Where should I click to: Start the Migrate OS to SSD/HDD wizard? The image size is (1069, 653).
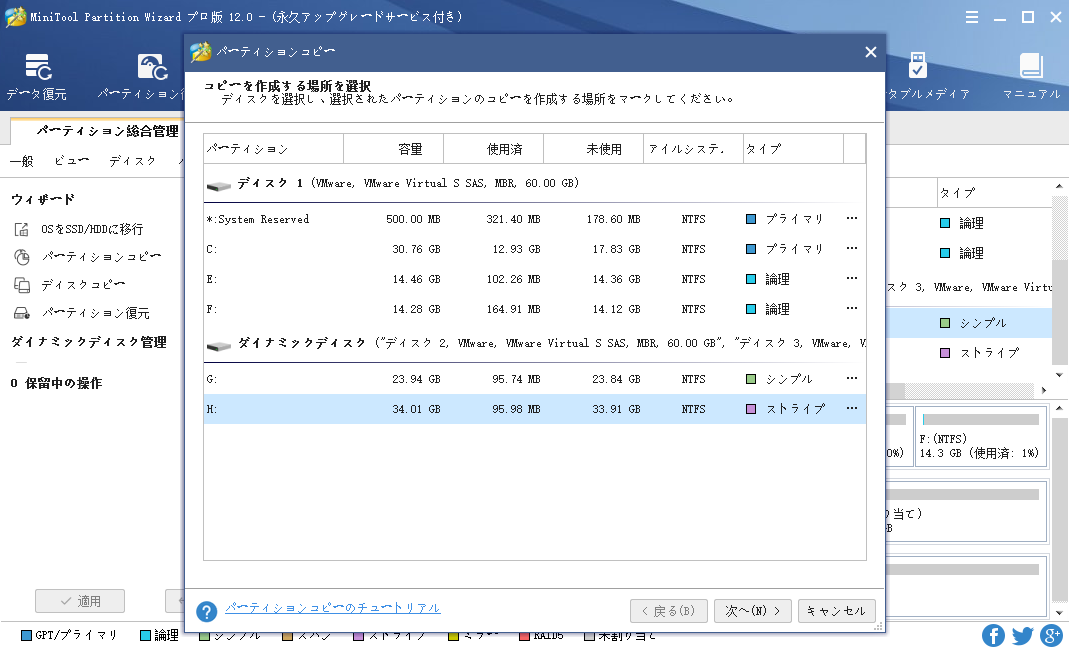(x=91, y=229)
